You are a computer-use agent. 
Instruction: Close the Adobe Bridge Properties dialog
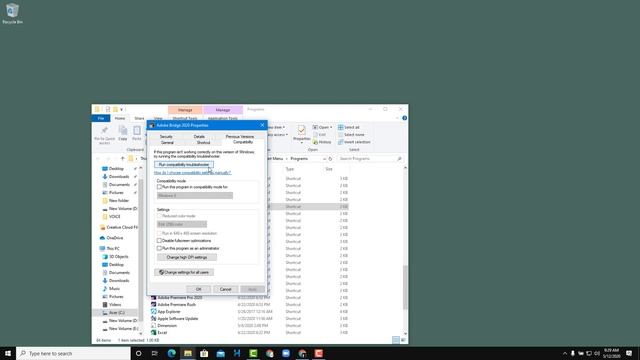pos(262,125)
